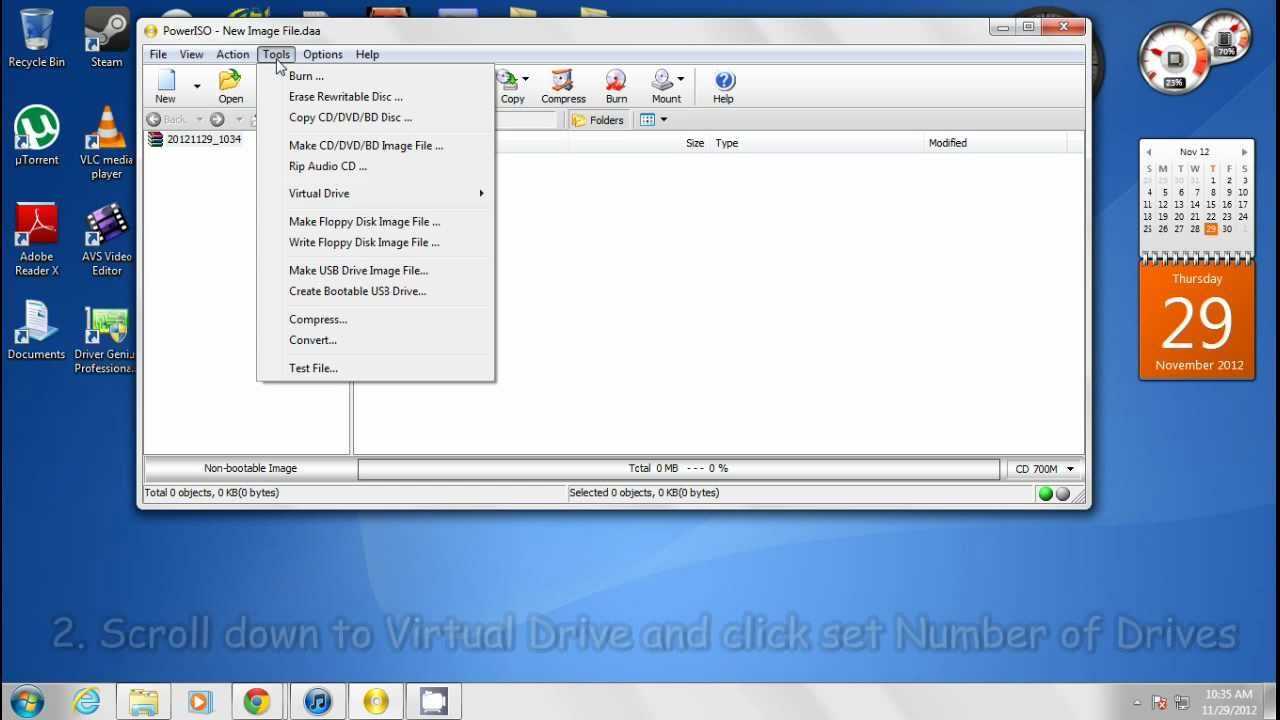Open Internet Explorer from taskbar
Screen dimensions: 1280x720
(88, 702)
